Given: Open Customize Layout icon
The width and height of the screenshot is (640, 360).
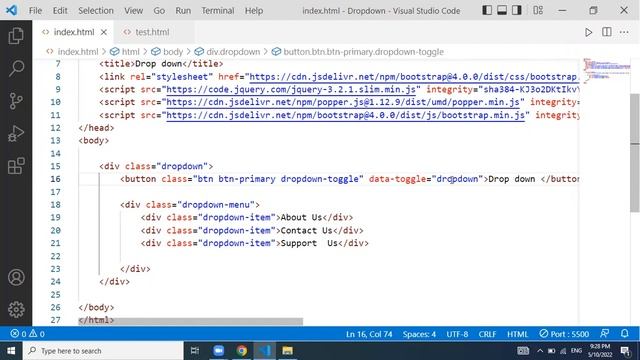Looking at the screenshot, I should (538, 10).
